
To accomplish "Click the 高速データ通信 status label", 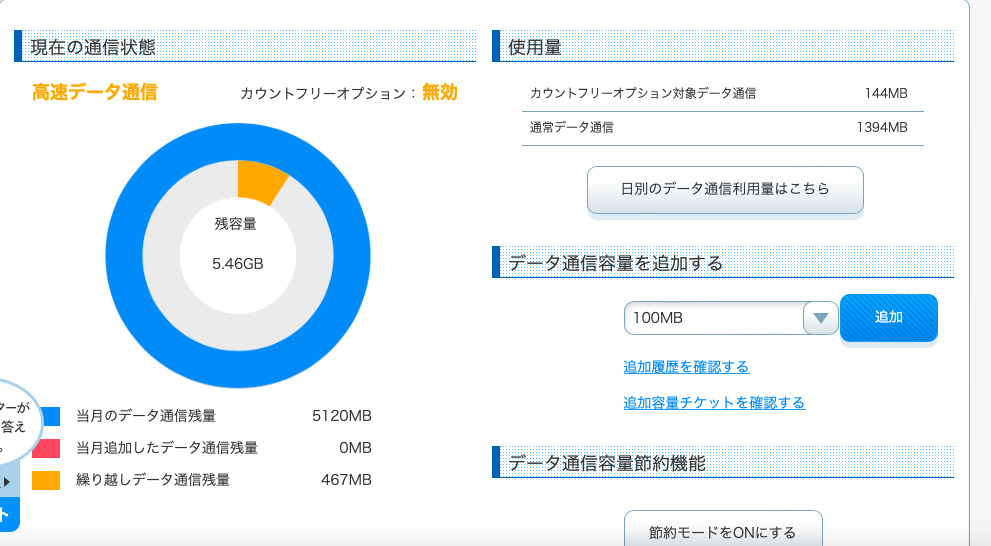I will point(94,92).
